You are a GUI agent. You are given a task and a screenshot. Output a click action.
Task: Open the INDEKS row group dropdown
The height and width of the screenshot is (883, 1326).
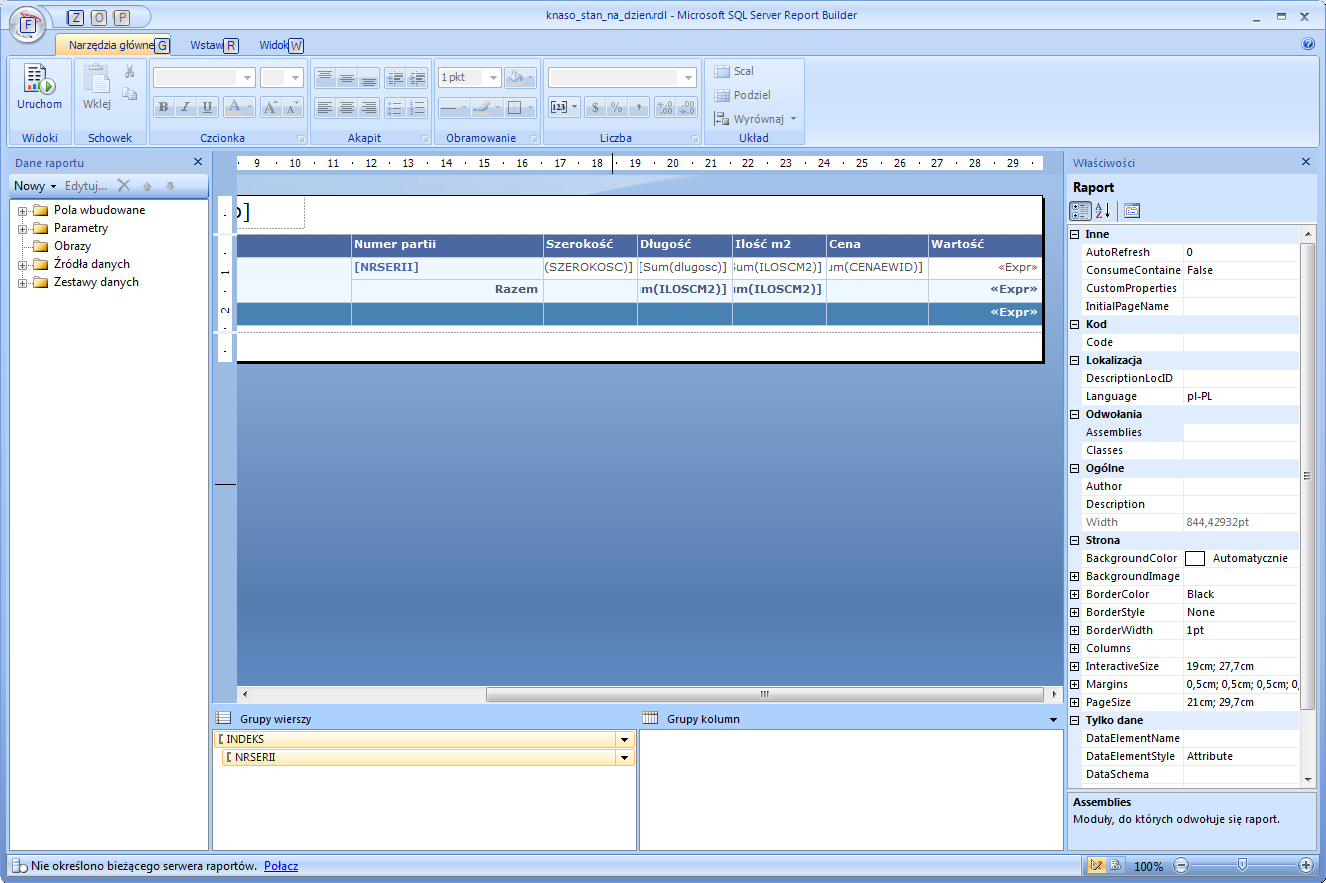click(x=625, y=740)
